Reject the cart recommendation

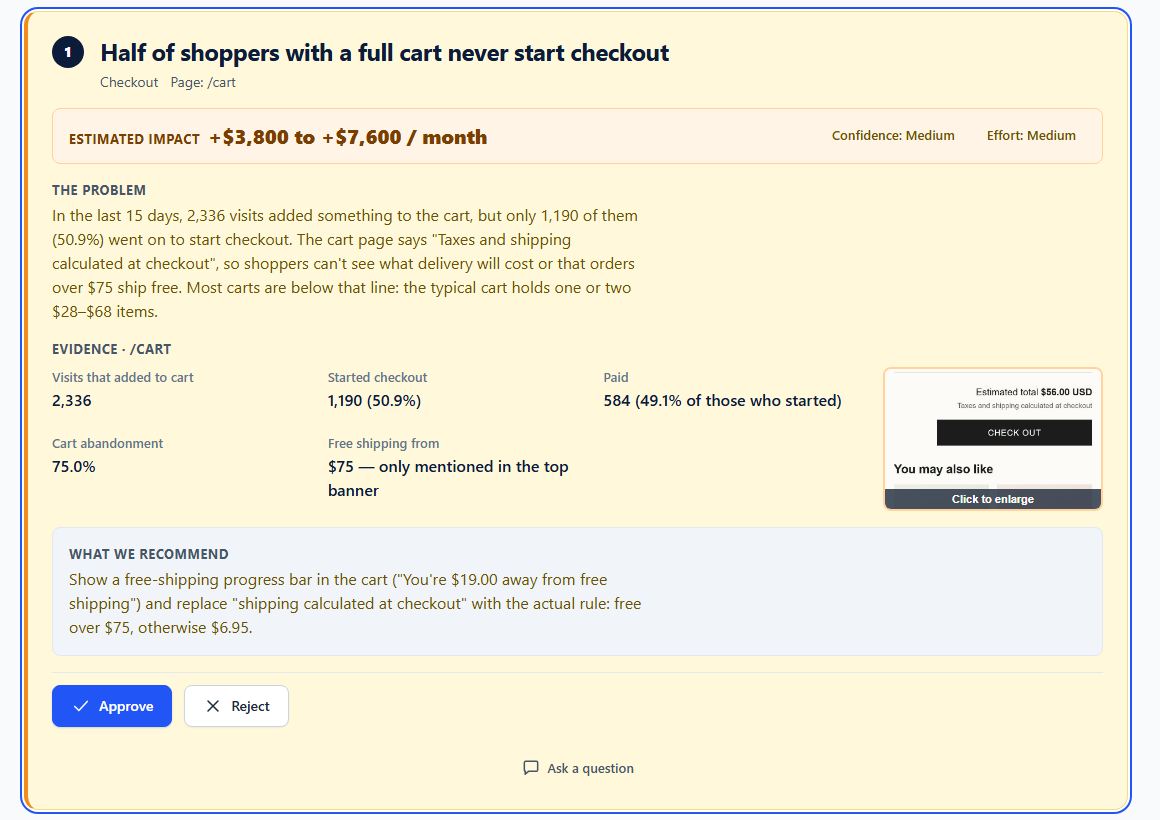[x=236, y=706]
